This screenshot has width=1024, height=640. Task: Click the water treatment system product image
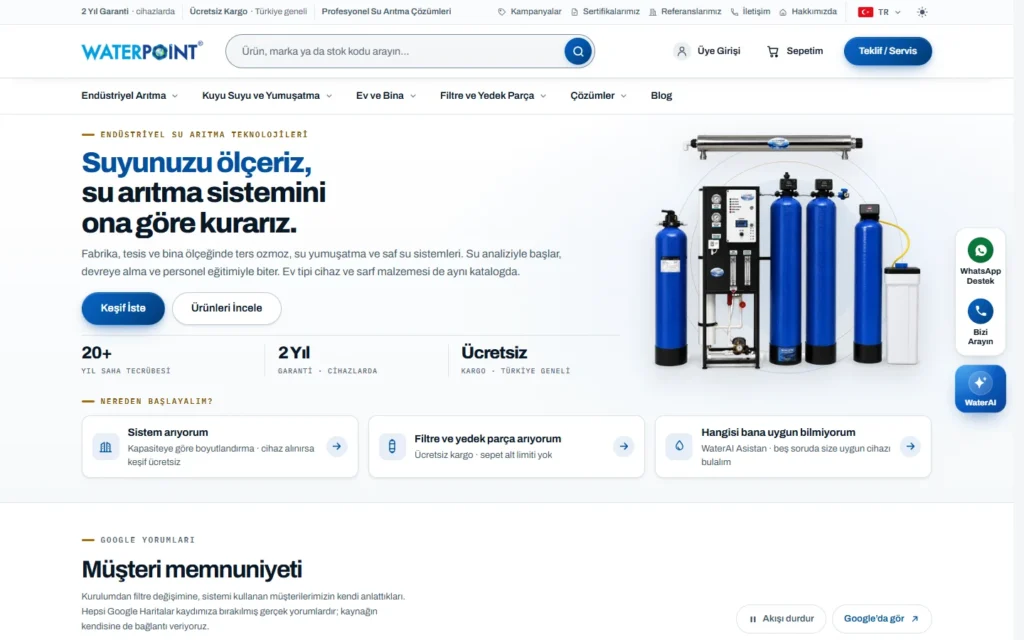tap(787, 251)
